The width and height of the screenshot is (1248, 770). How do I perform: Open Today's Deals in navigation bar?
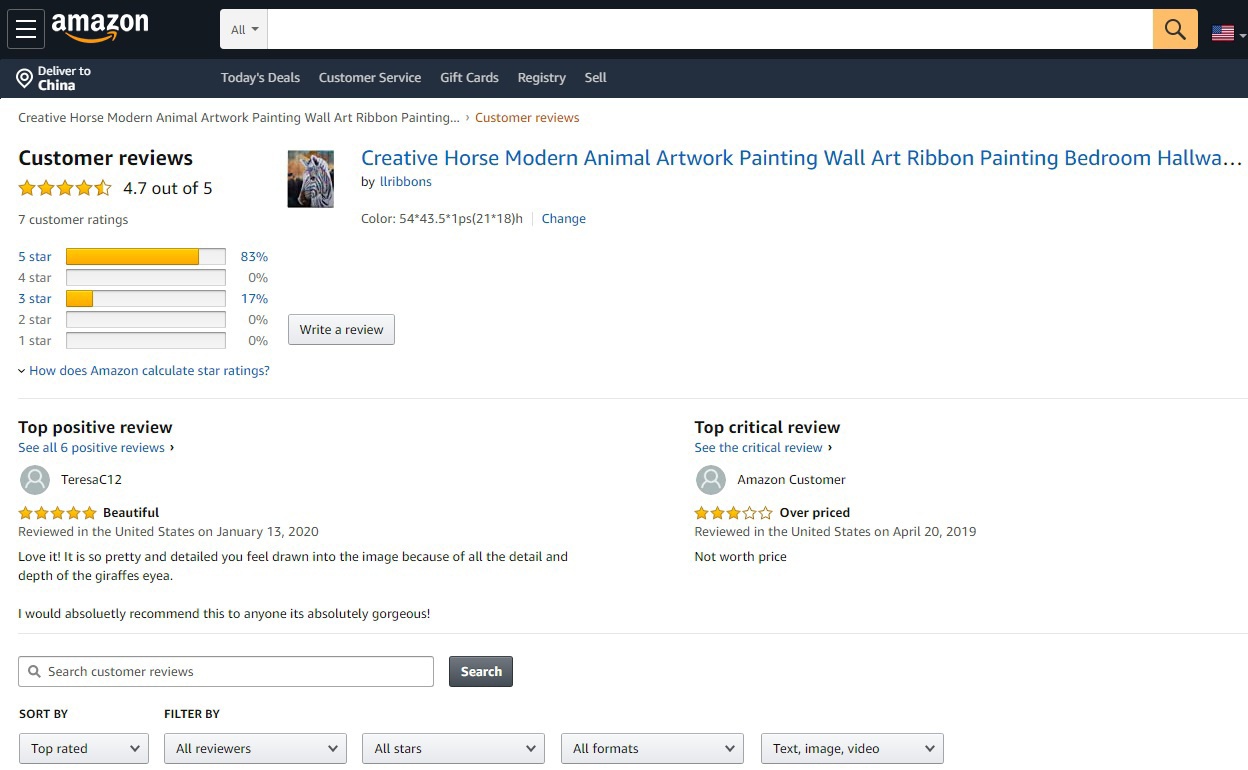260,78
